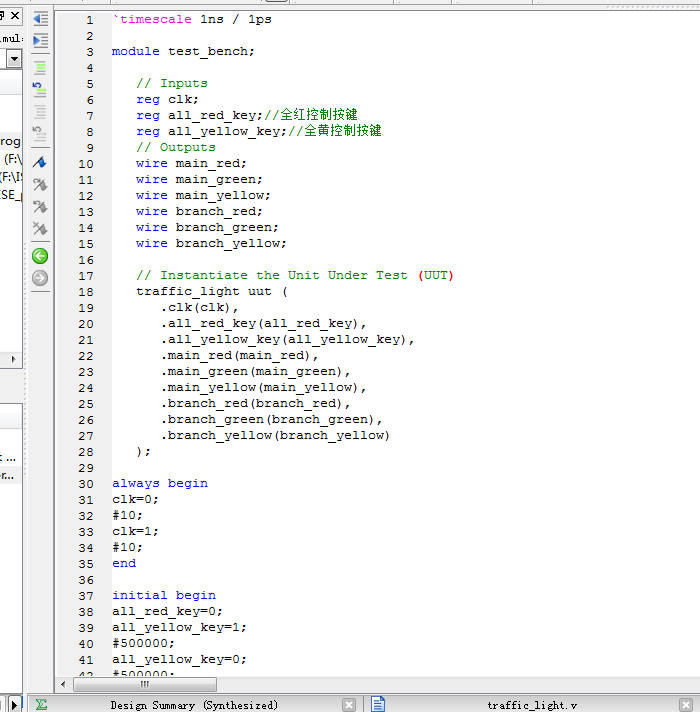Image resolution: width=700 pixels, height=712 pixels.
Task: Close the traffic_light.v tab
Action: coord(687,705)
